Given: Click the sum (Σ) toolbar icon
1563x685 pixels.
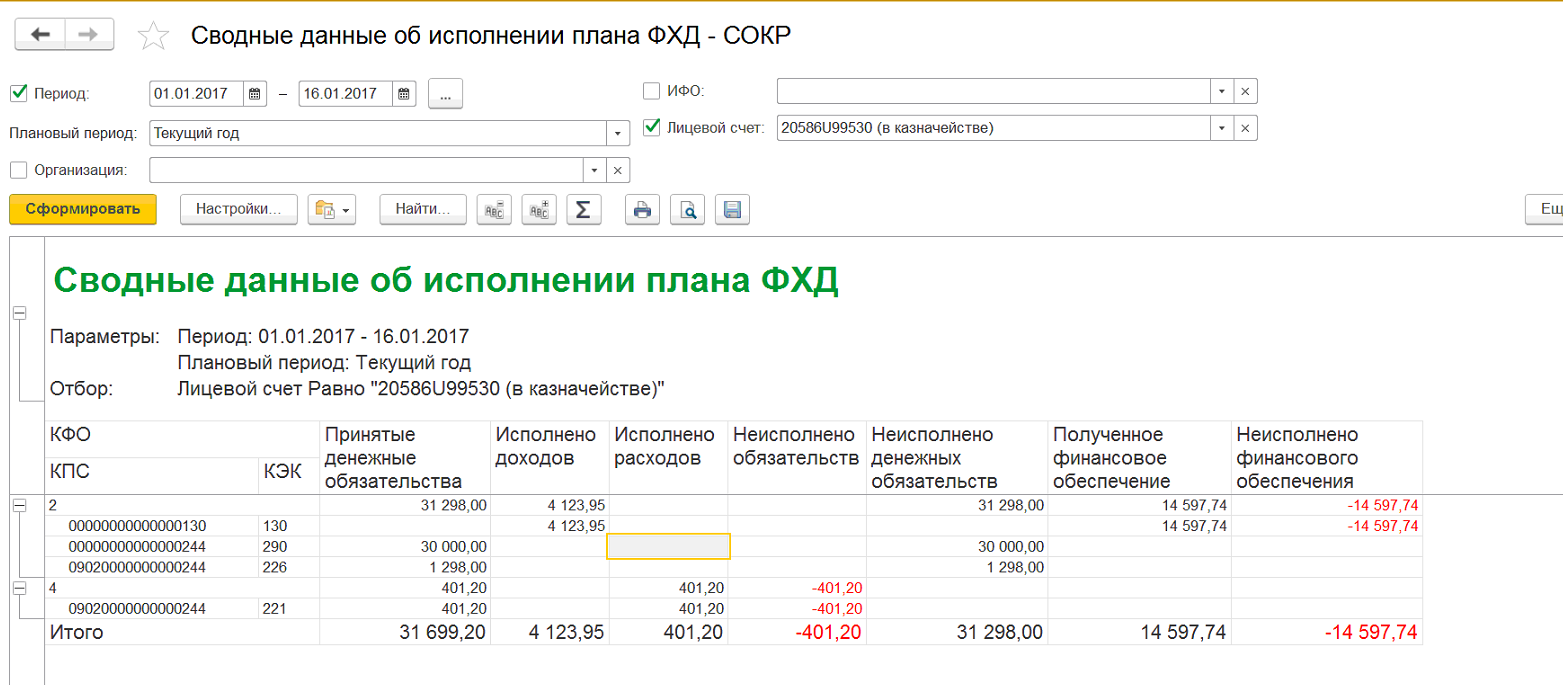Looking at the screenshot, I should point(583,209).
